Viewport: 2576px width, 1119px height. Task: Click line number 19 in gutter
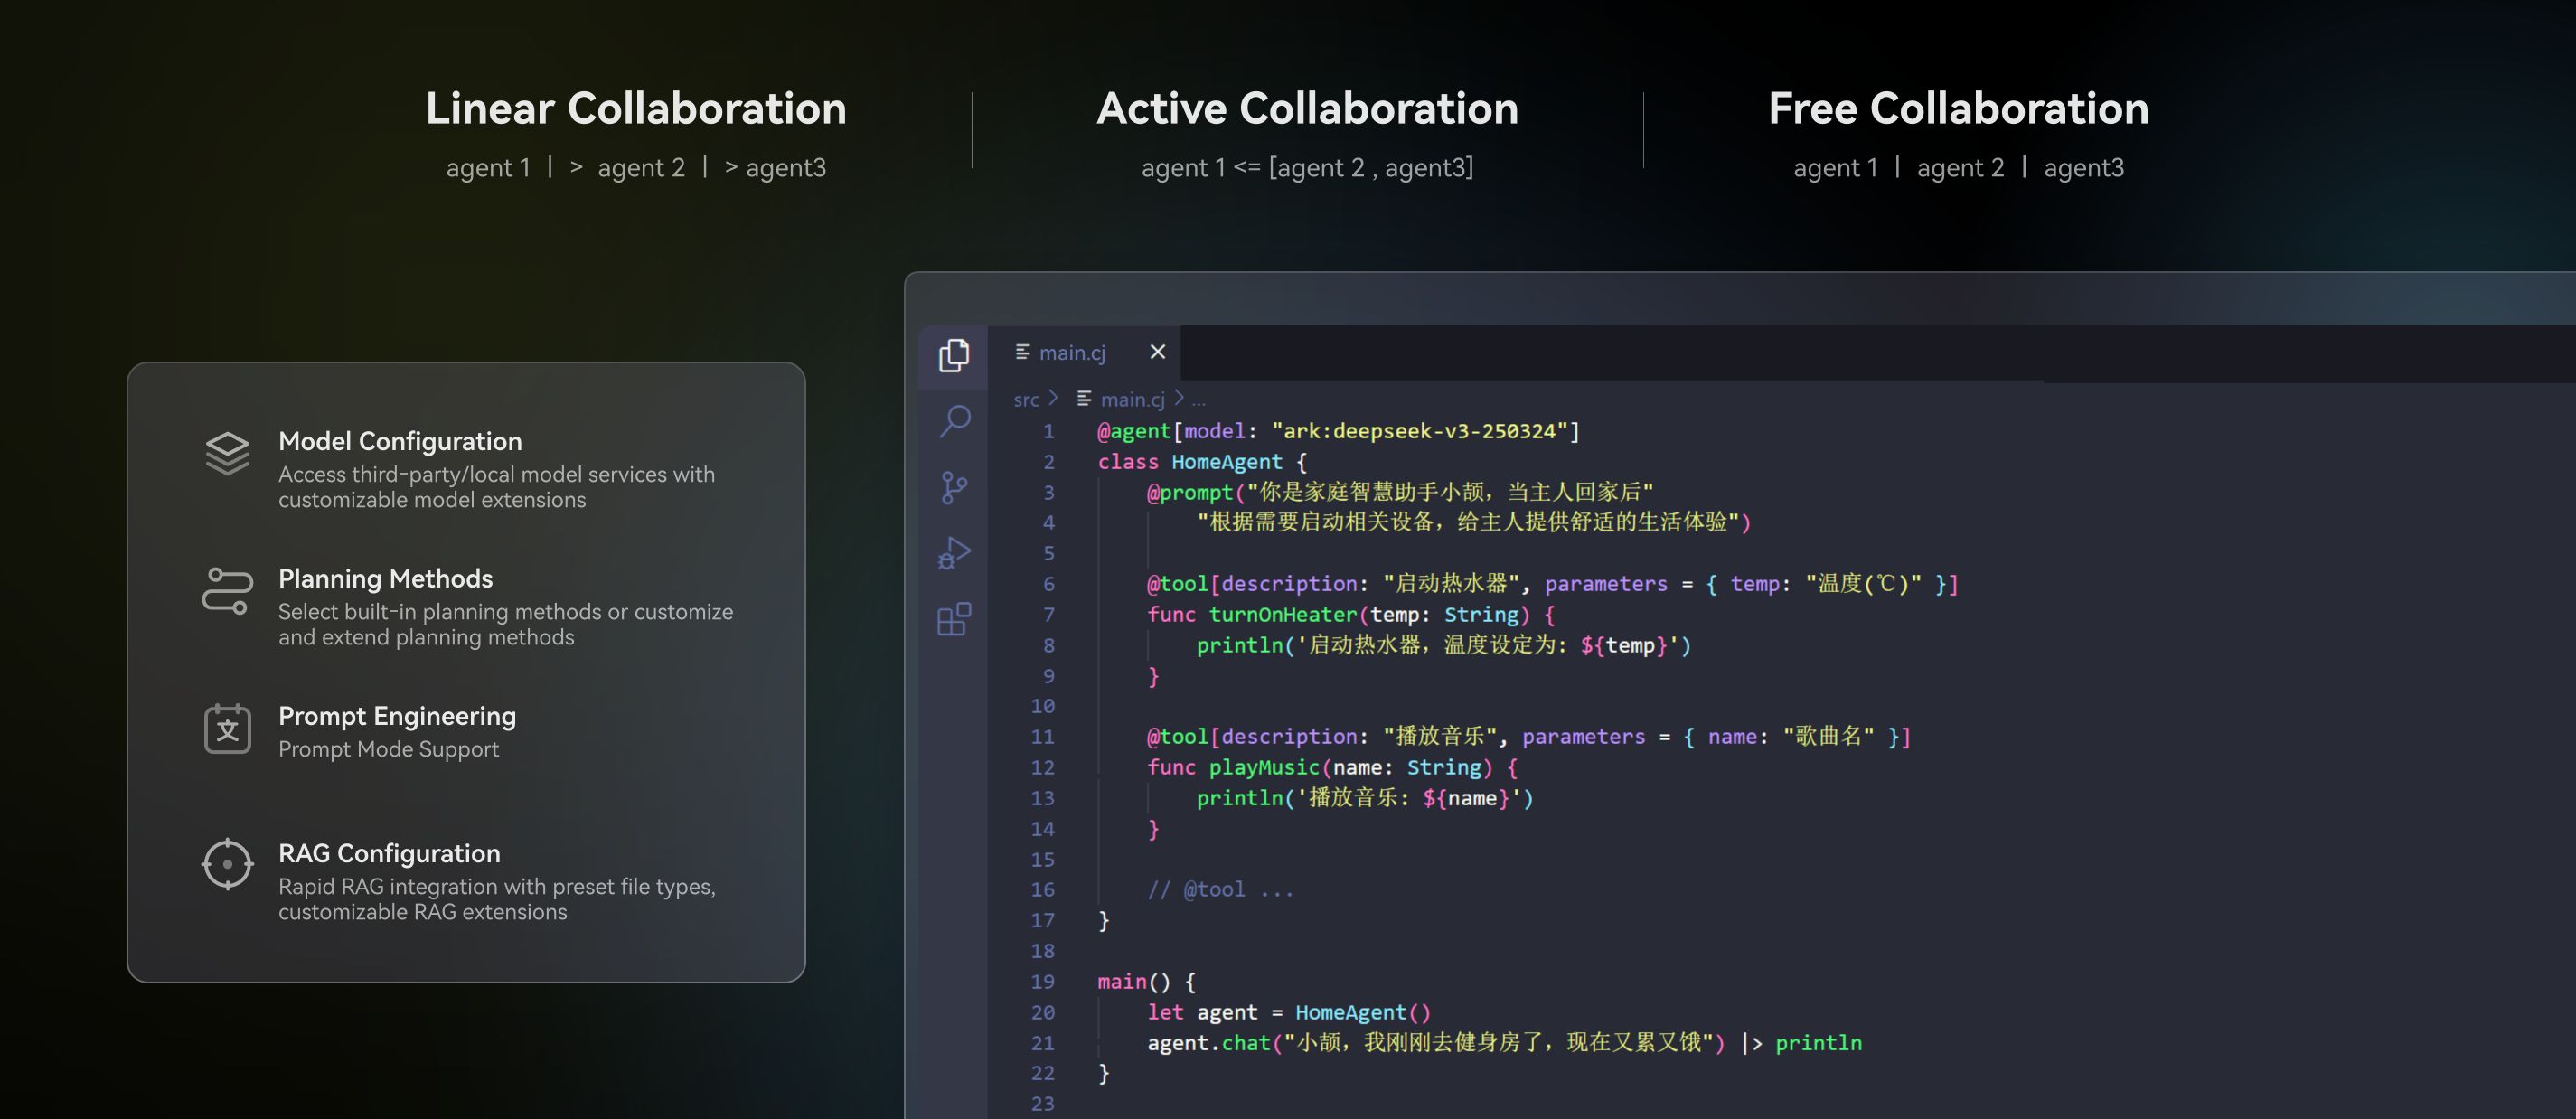[1042, 981]
